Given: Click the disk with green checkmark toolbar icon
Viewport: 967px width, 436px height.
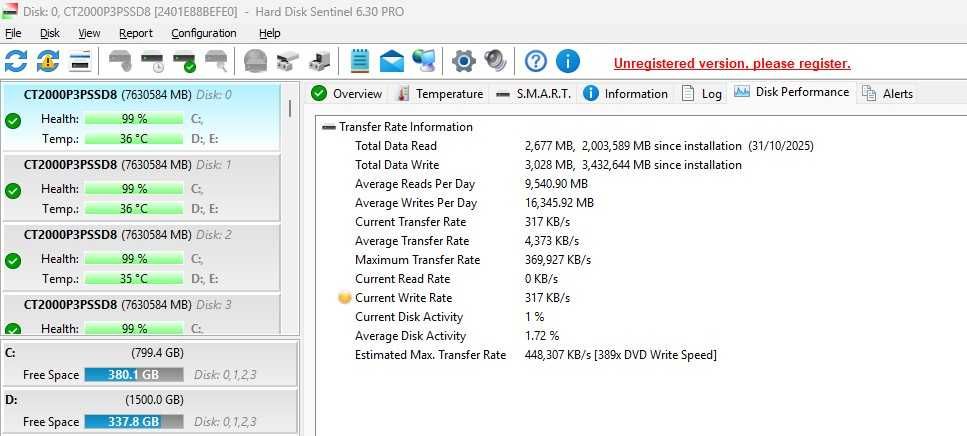Looking at the screenshot, I should coord(184,61).
